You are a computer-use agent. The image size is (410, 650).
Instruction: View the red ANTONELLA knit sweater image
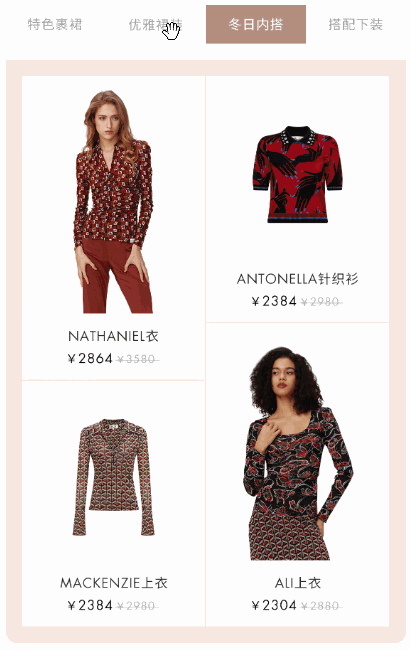tap(298, 175)
